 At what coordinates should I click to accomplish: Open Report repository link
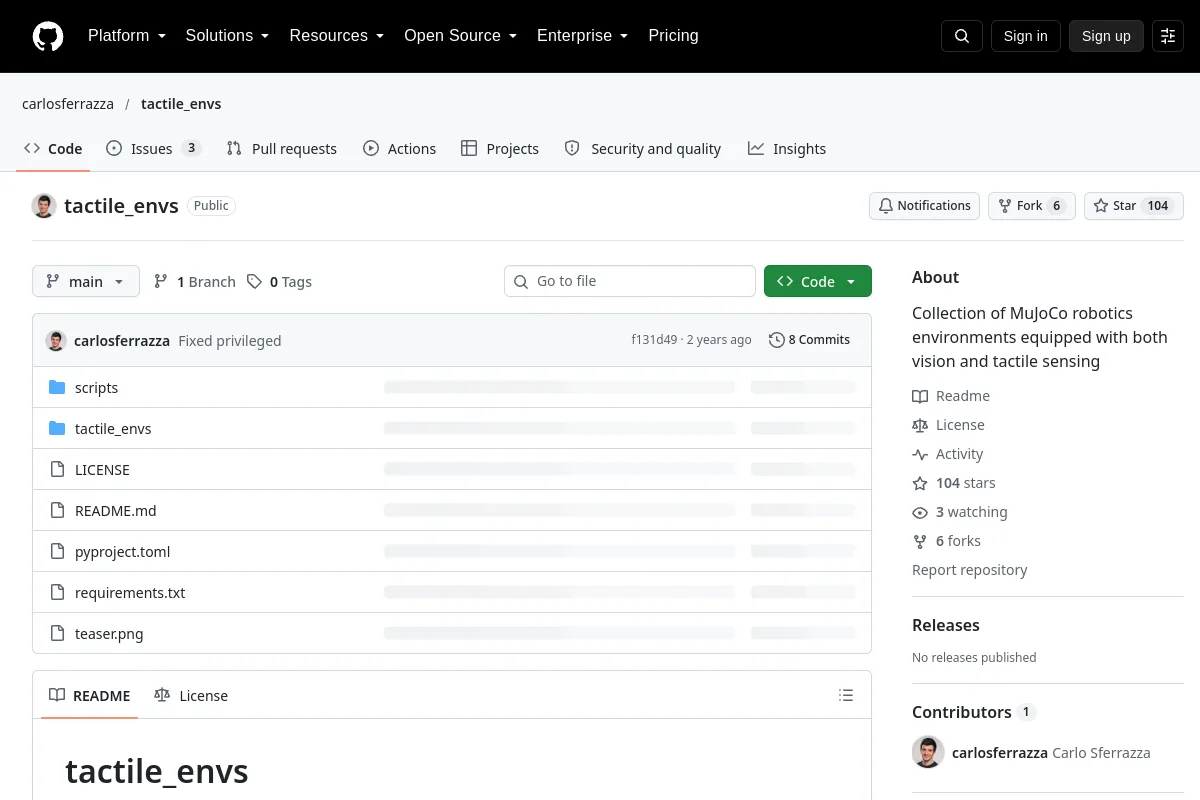[970, 570]
